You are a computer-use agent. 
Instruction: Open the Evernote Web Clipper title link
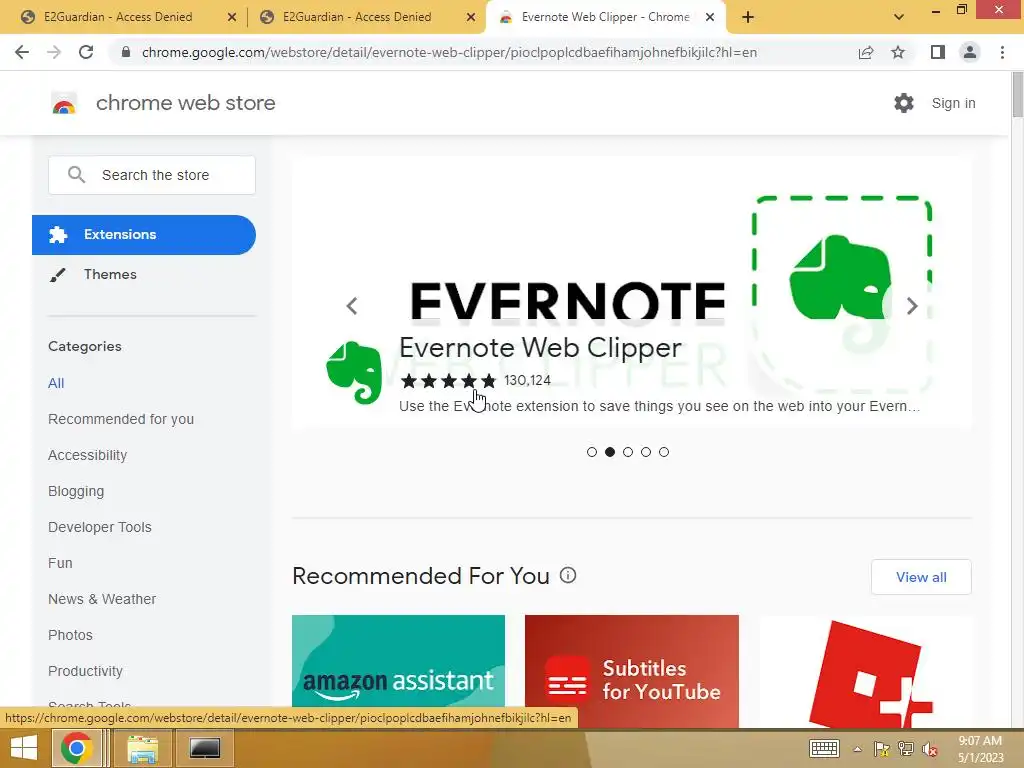pos(540,347)
